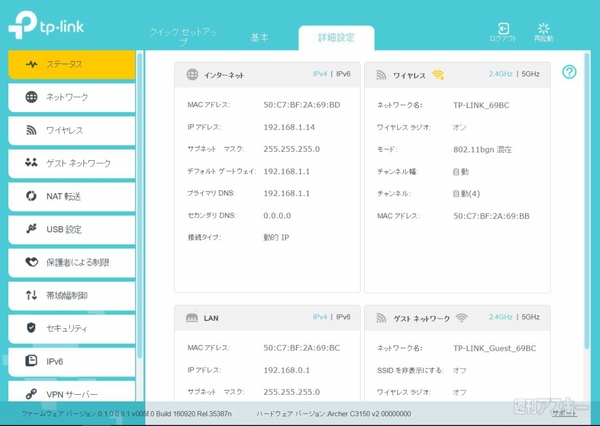Click the 帯域幅制御 up-down arrows icon

(31, 295)
